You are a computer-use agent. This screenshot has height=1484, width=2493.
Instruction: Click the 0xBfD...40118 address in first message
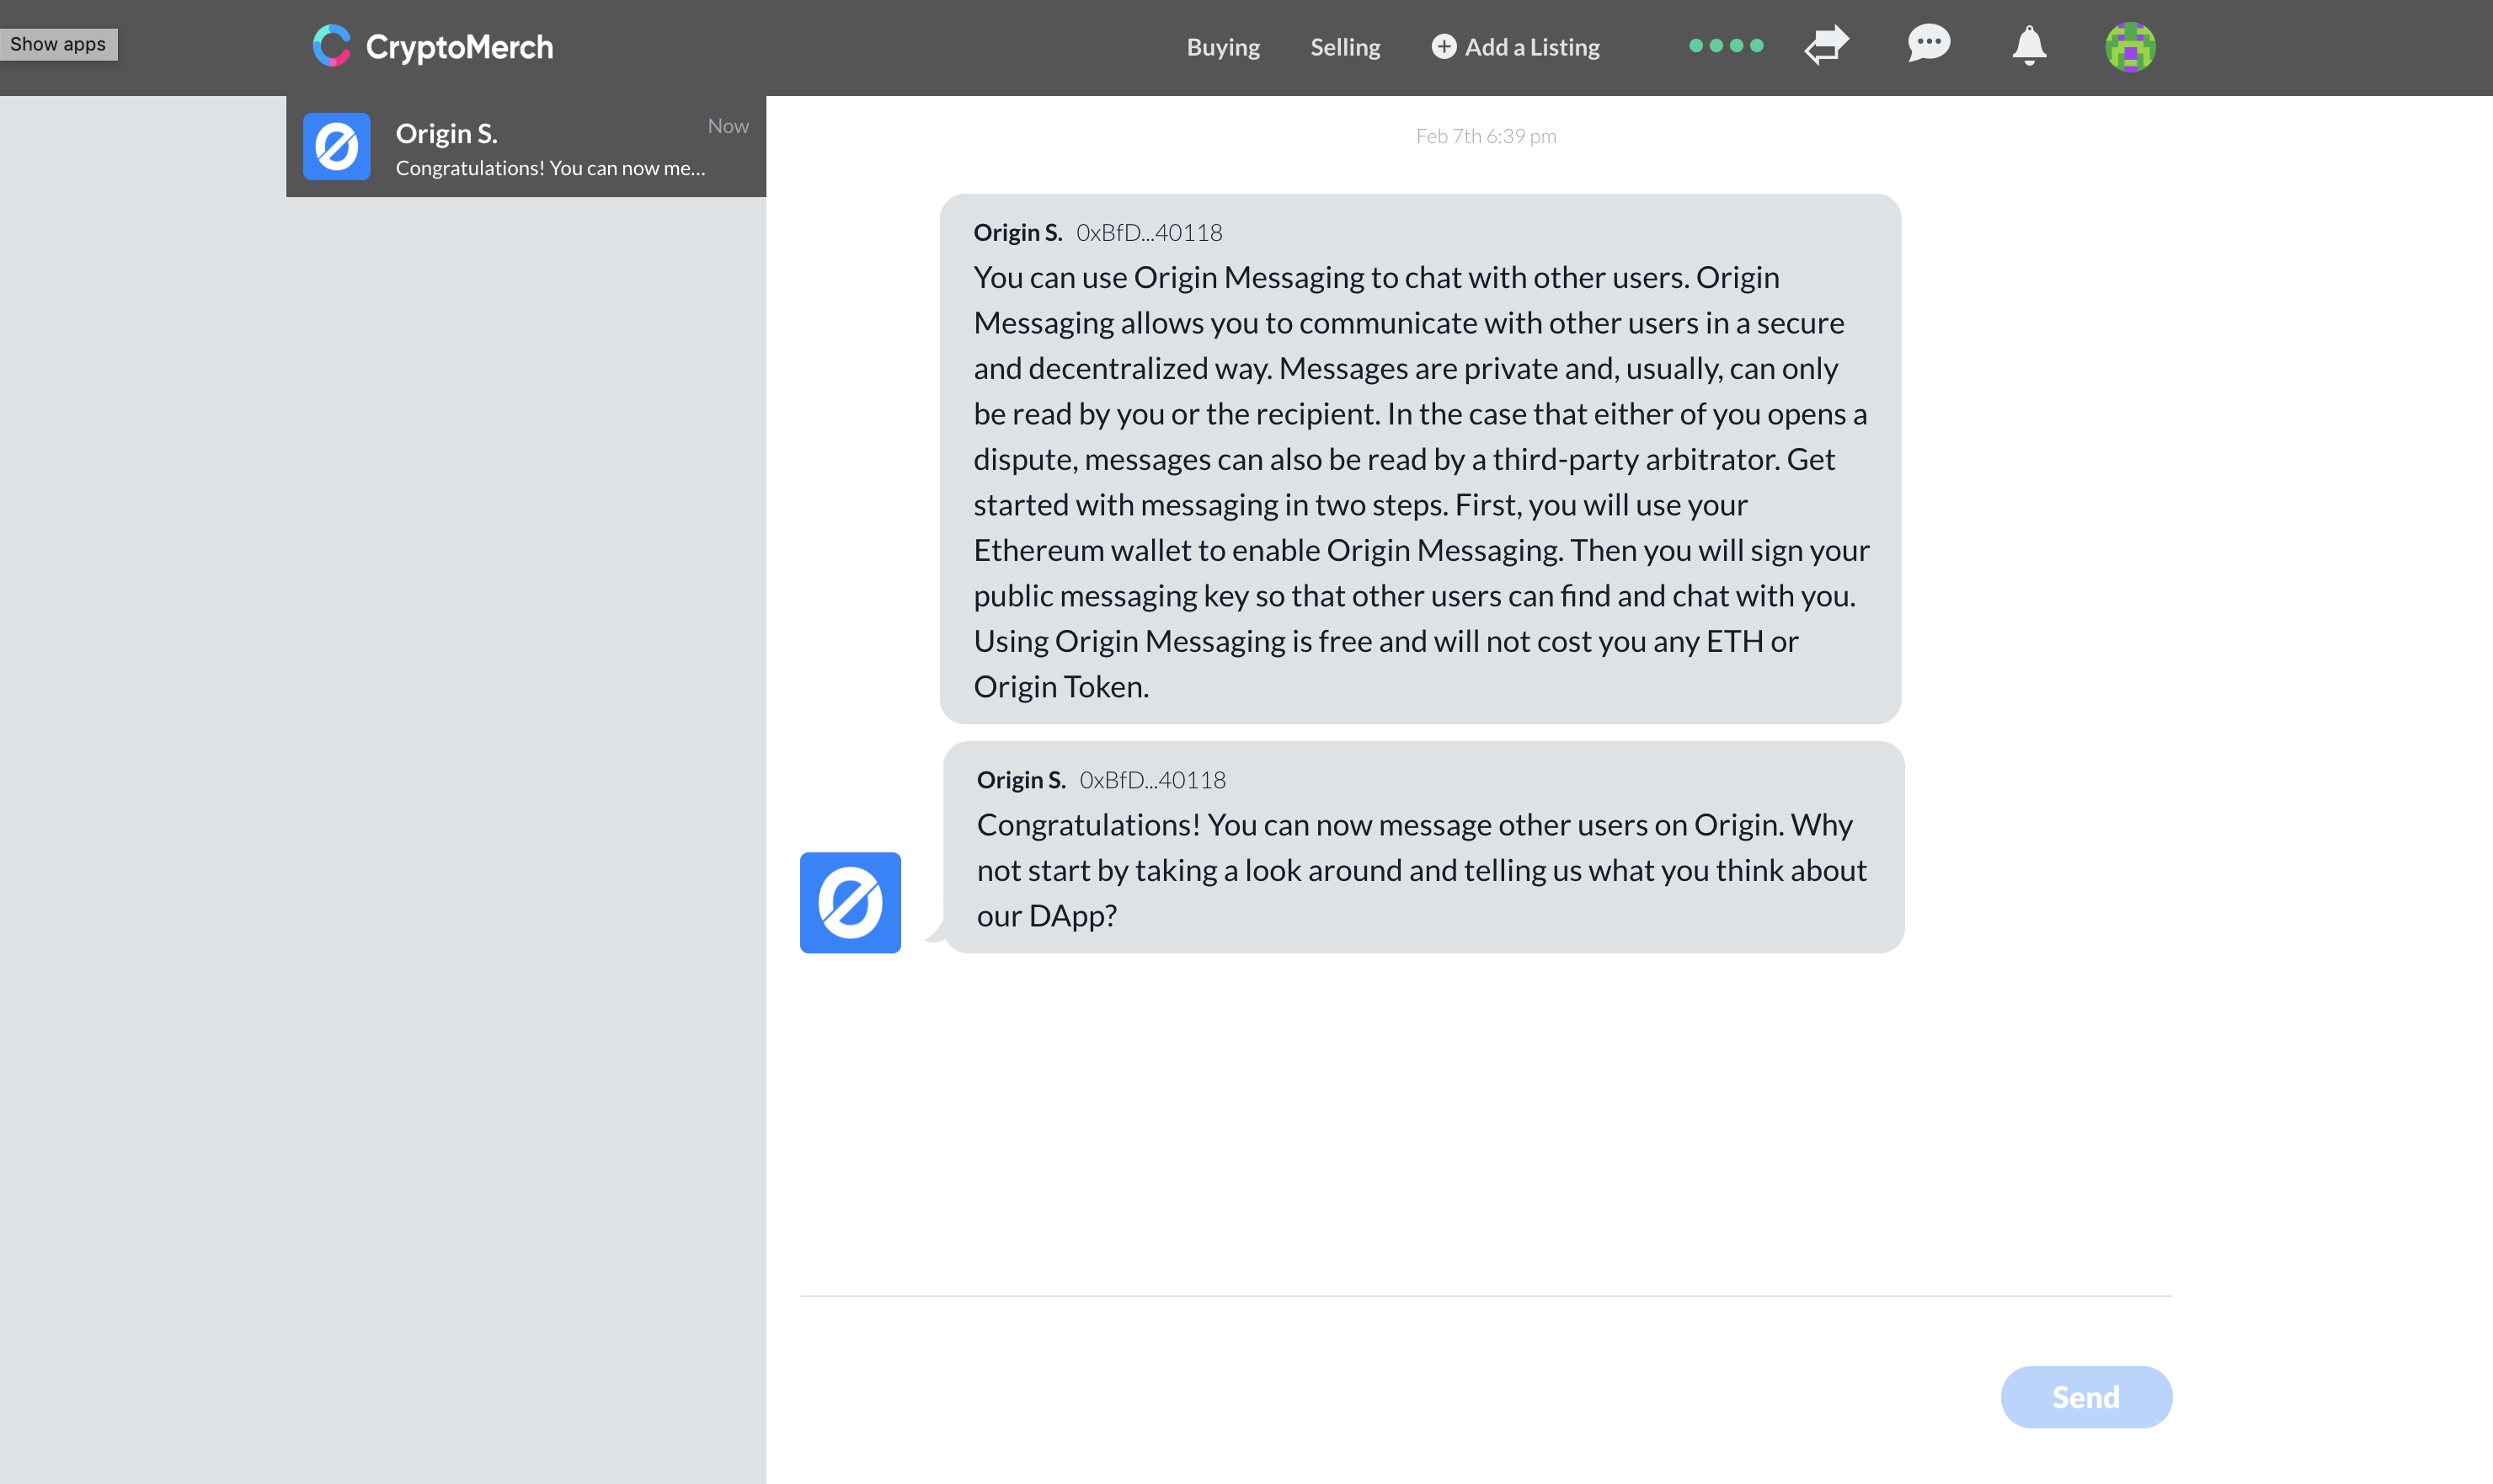[x=1149, y=233]
